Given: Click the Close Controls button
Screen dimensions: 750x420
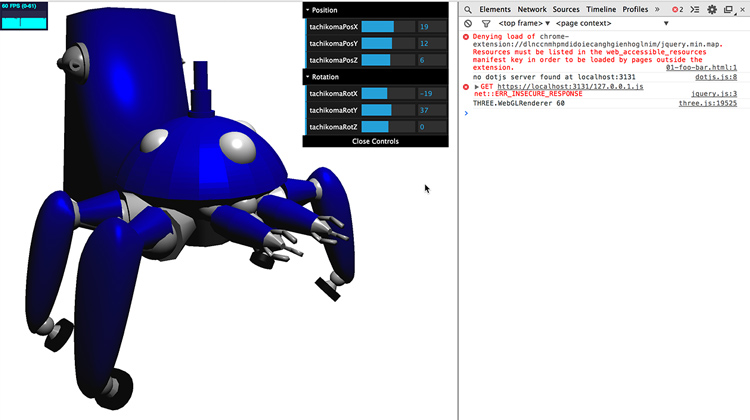Looking at the screenshot, I should point(375,142).
